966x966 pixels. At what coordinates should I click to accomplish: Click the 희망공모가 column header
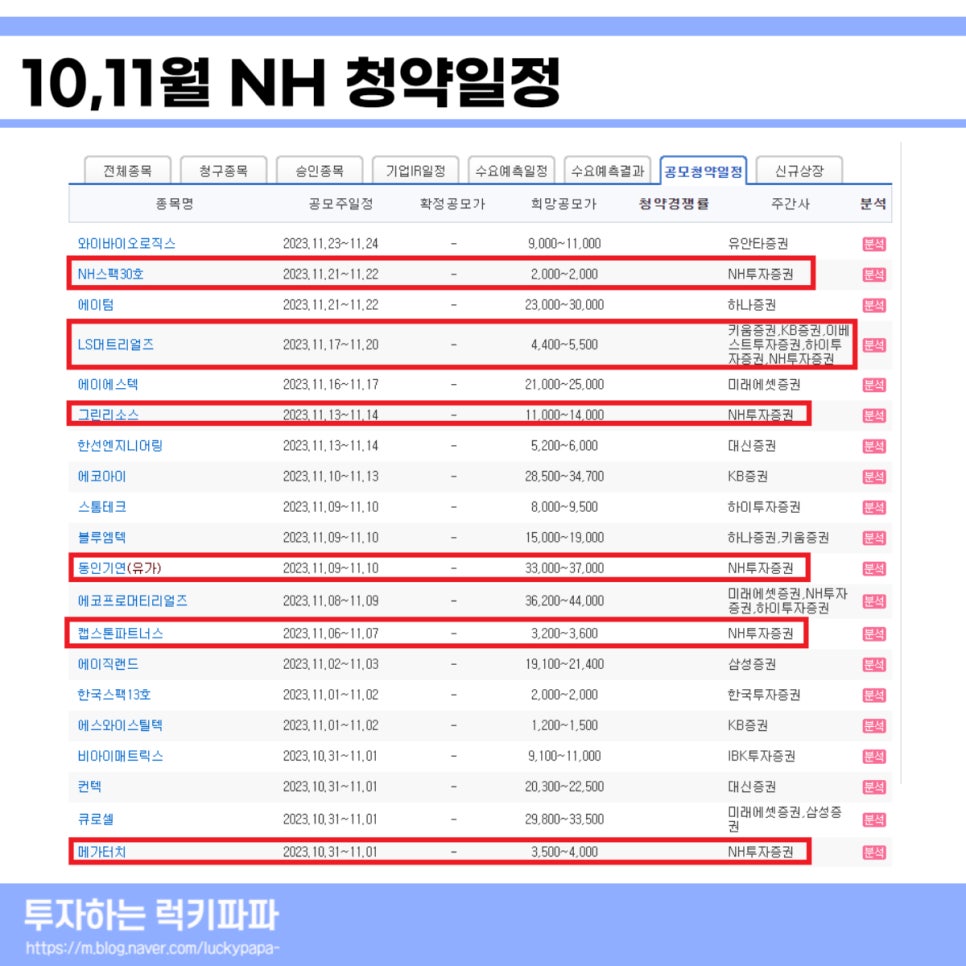pos(564,204)
